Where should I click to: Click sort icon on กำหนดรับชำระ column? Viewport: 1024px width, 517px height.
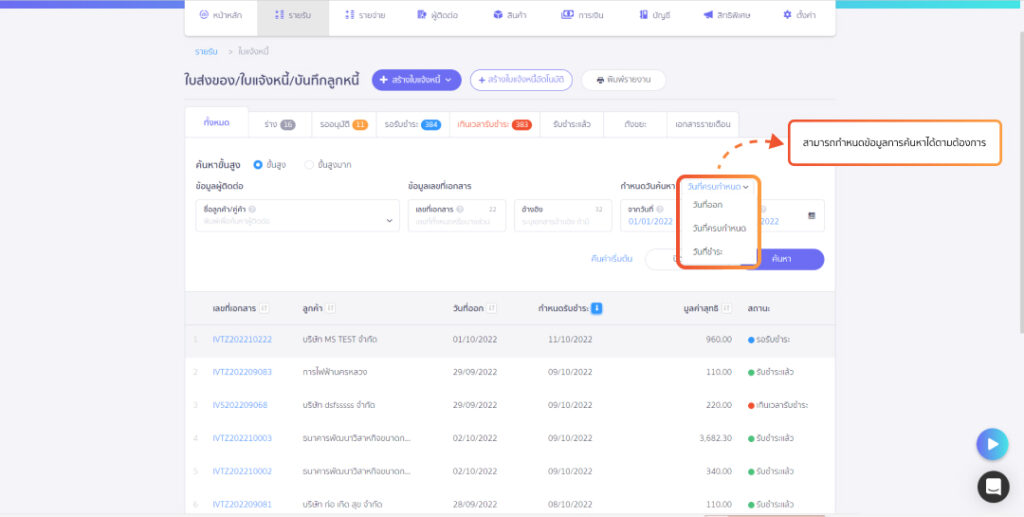[596, 308]
